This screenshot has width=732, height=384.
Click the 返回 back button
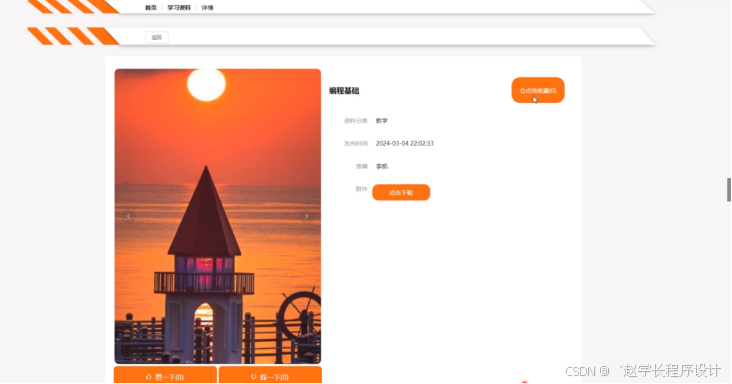point(157,37)
